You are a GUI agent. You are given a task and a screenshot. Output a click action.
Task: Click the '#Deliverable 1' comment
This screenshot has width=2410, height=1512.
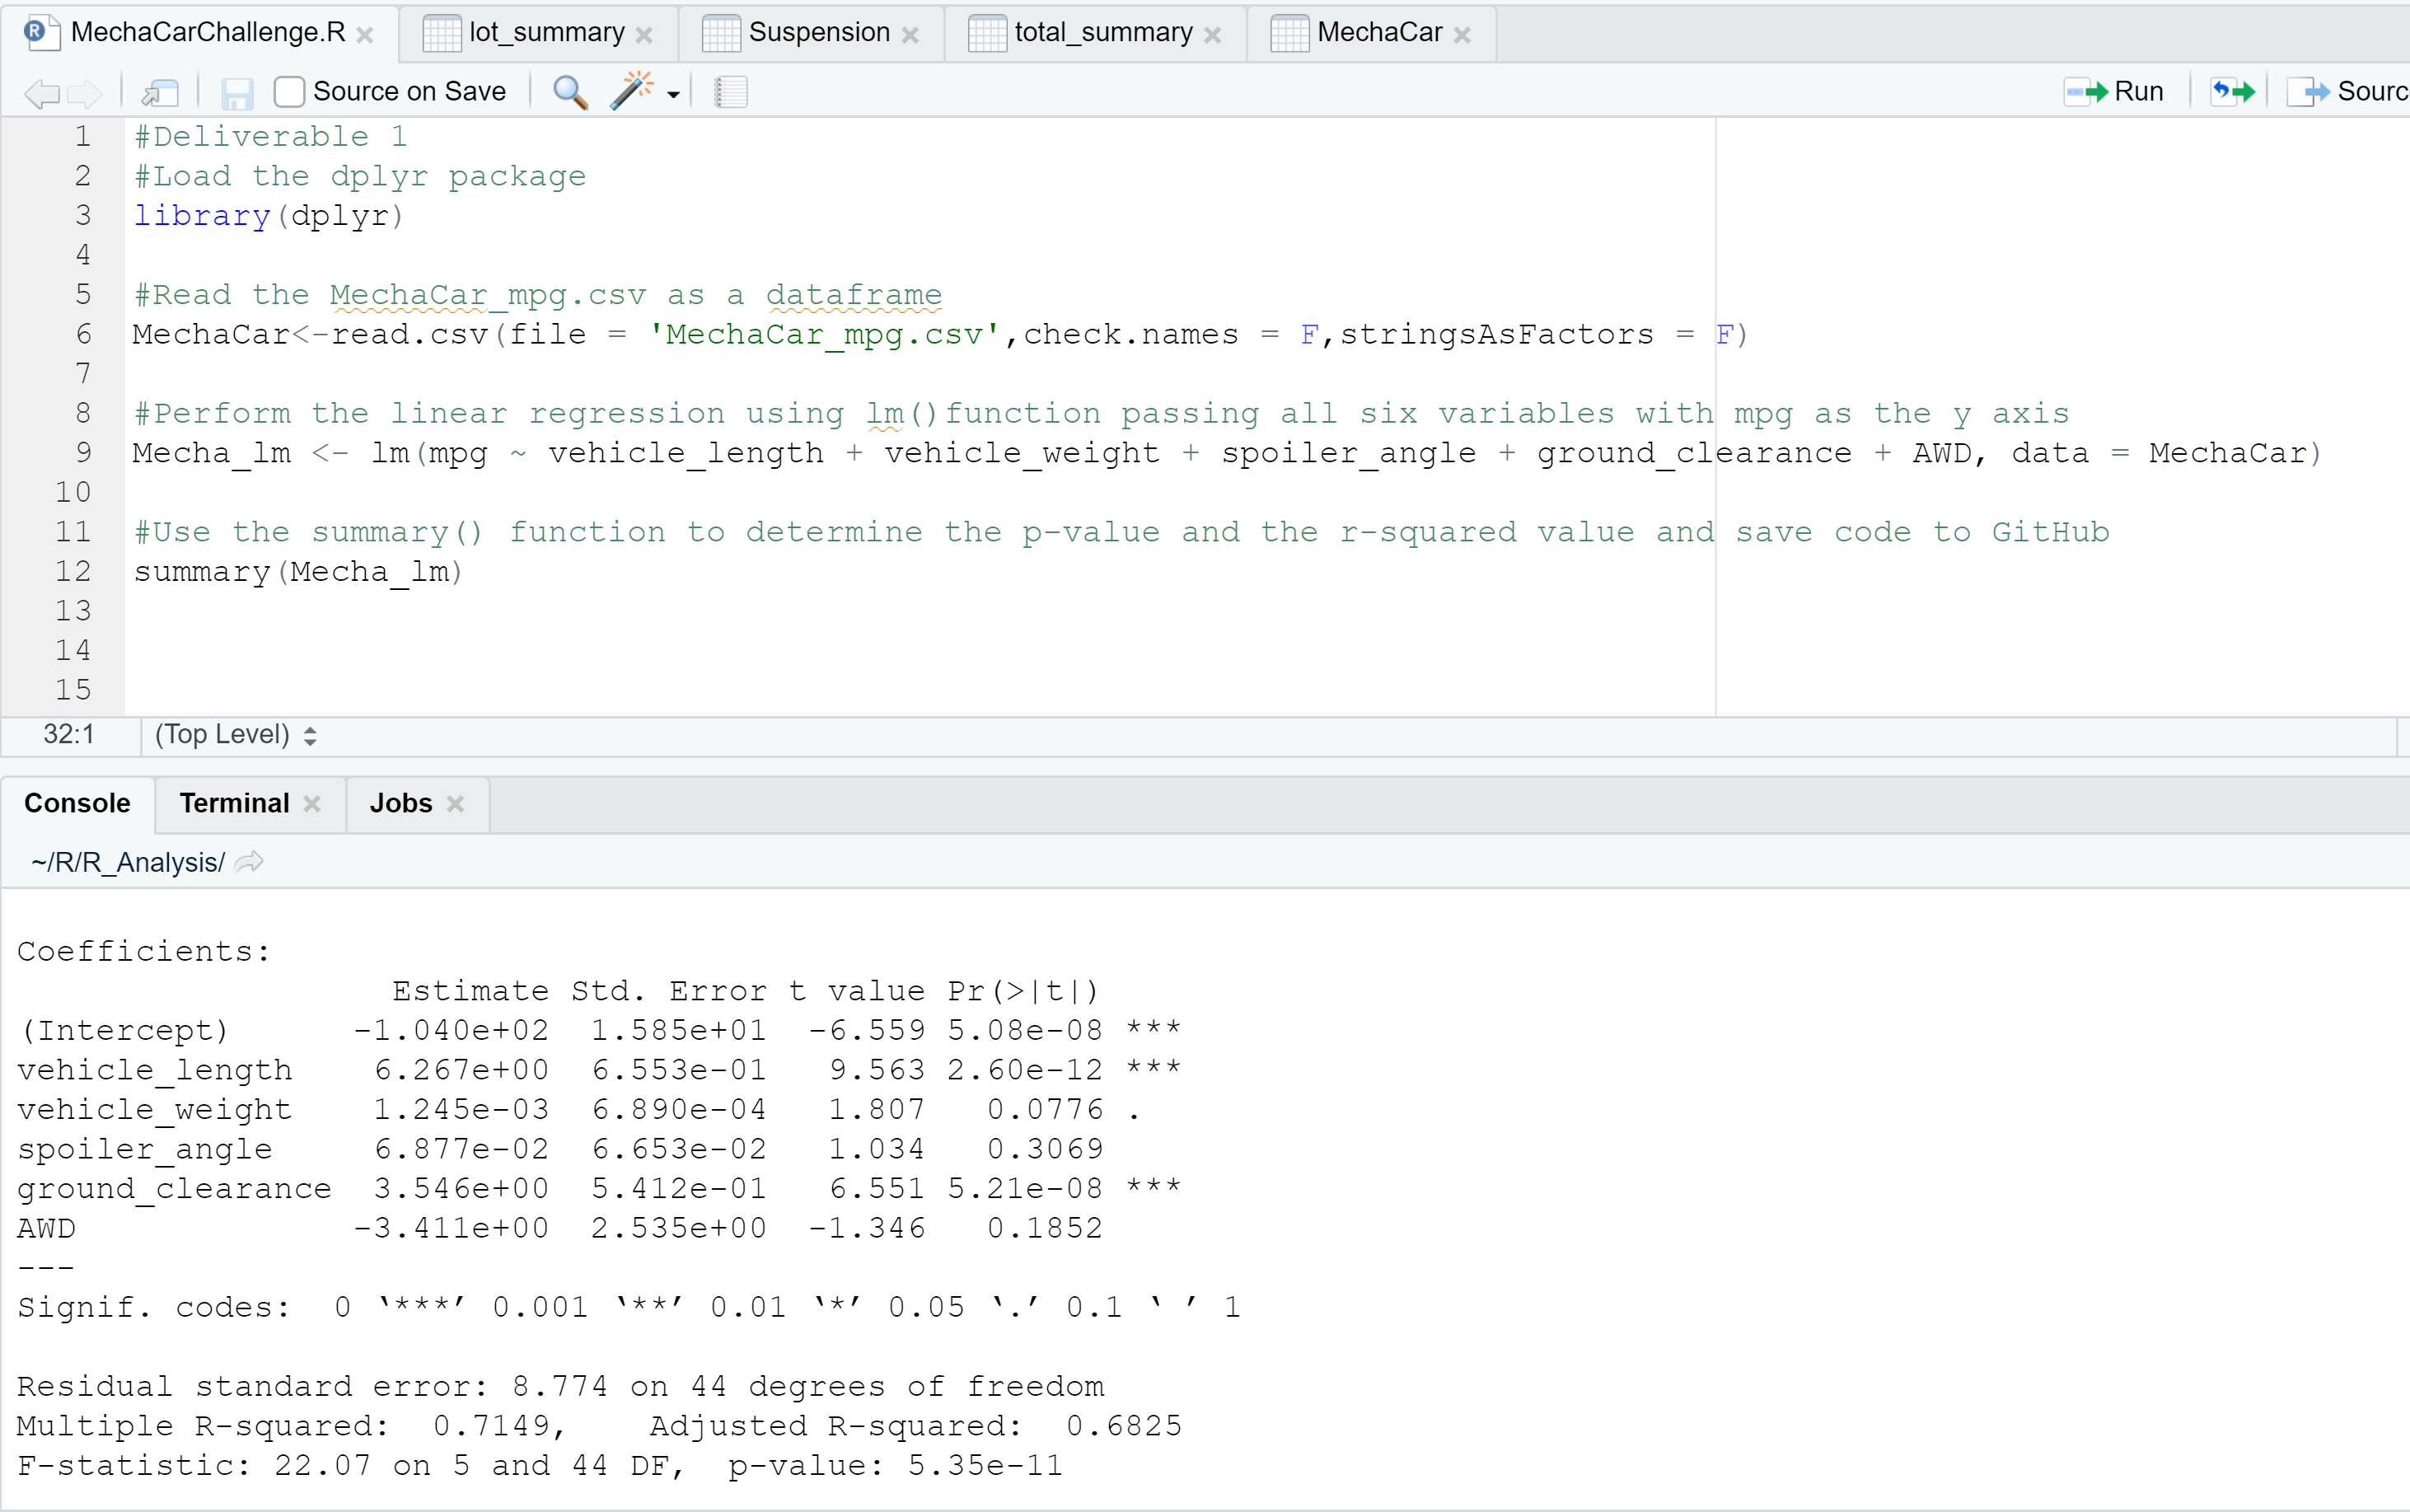pos(271,136)
